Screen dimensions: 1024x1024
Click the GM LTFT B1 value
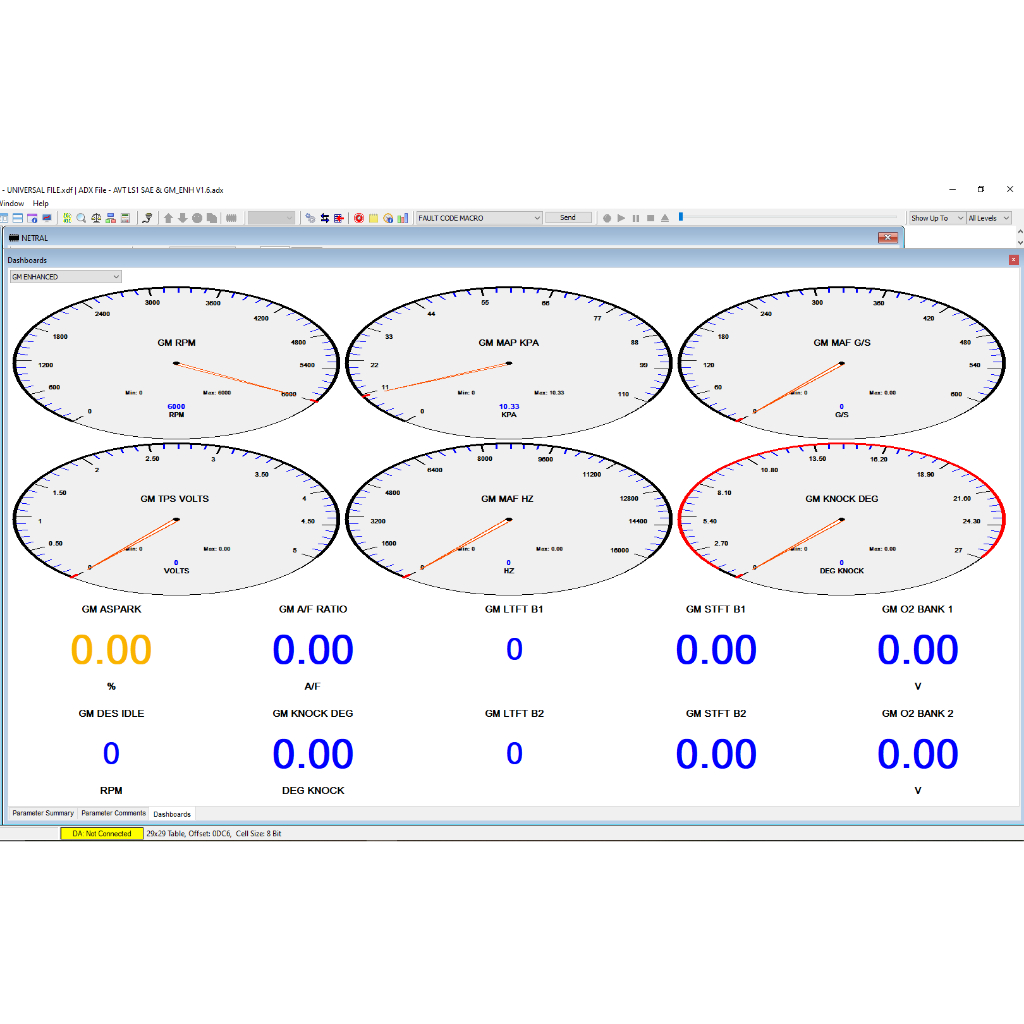(515, 649)
